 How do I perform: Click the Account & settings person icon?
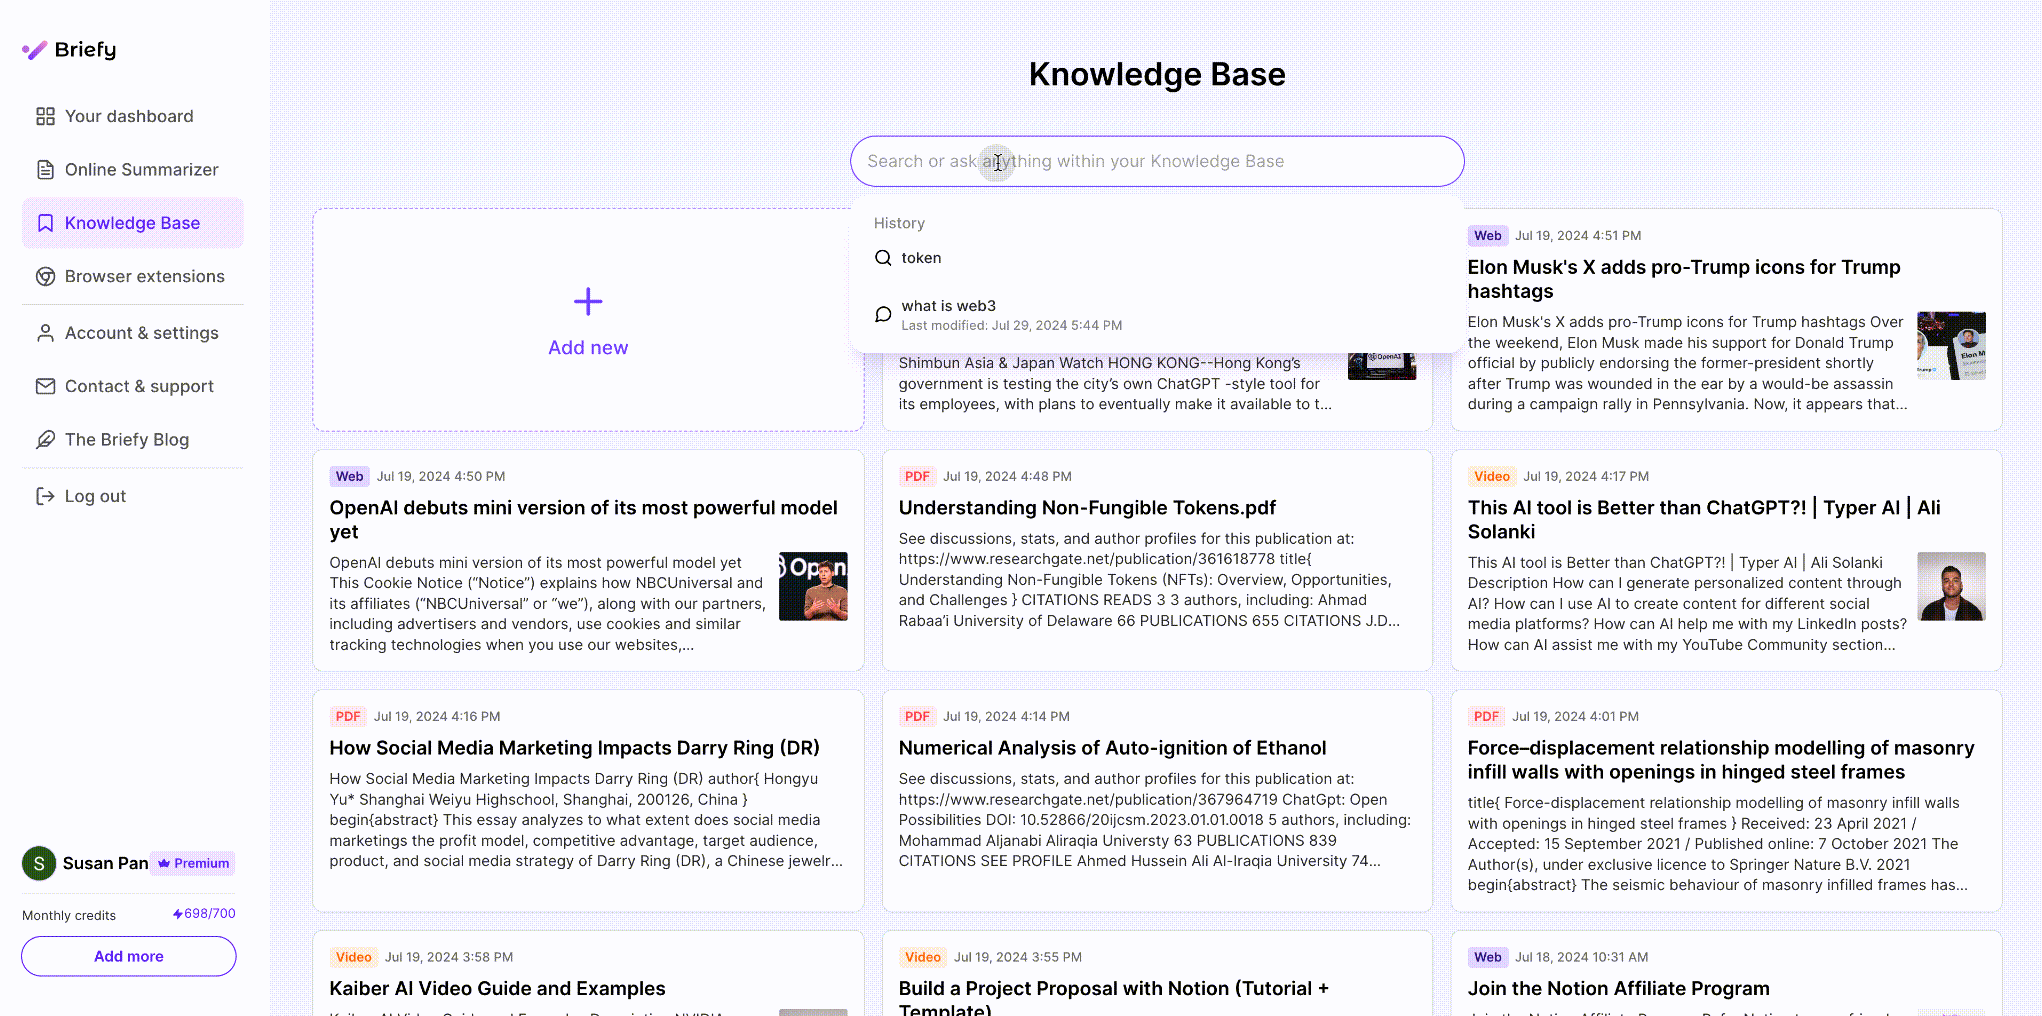[x=45, y=333]
